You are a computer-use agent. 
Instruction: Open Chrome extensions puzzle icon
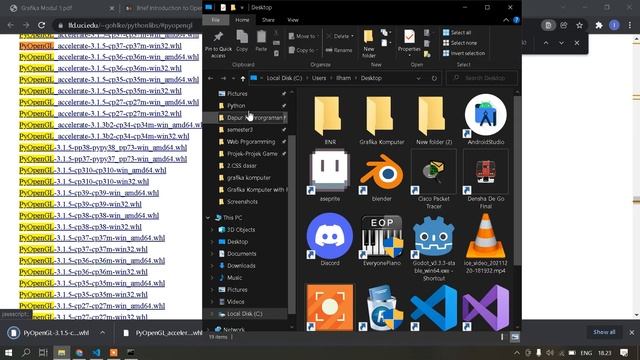[x=598, y=25]
